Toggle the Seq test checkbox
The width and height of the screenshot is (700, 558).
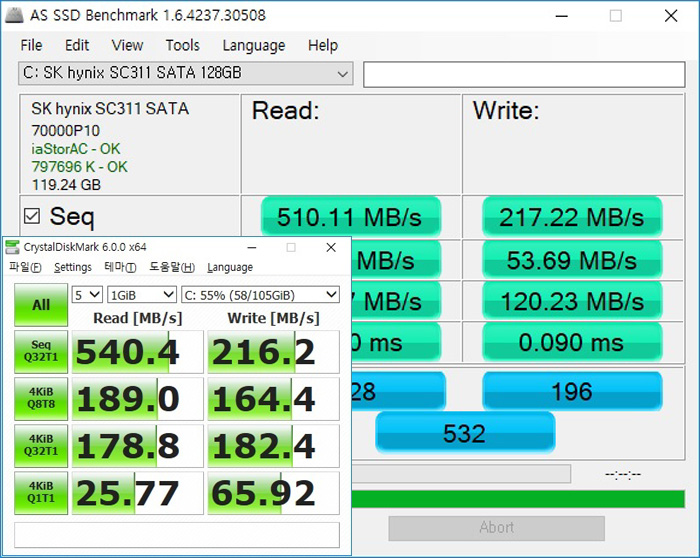pyautogui.click(x=32, y=216)
